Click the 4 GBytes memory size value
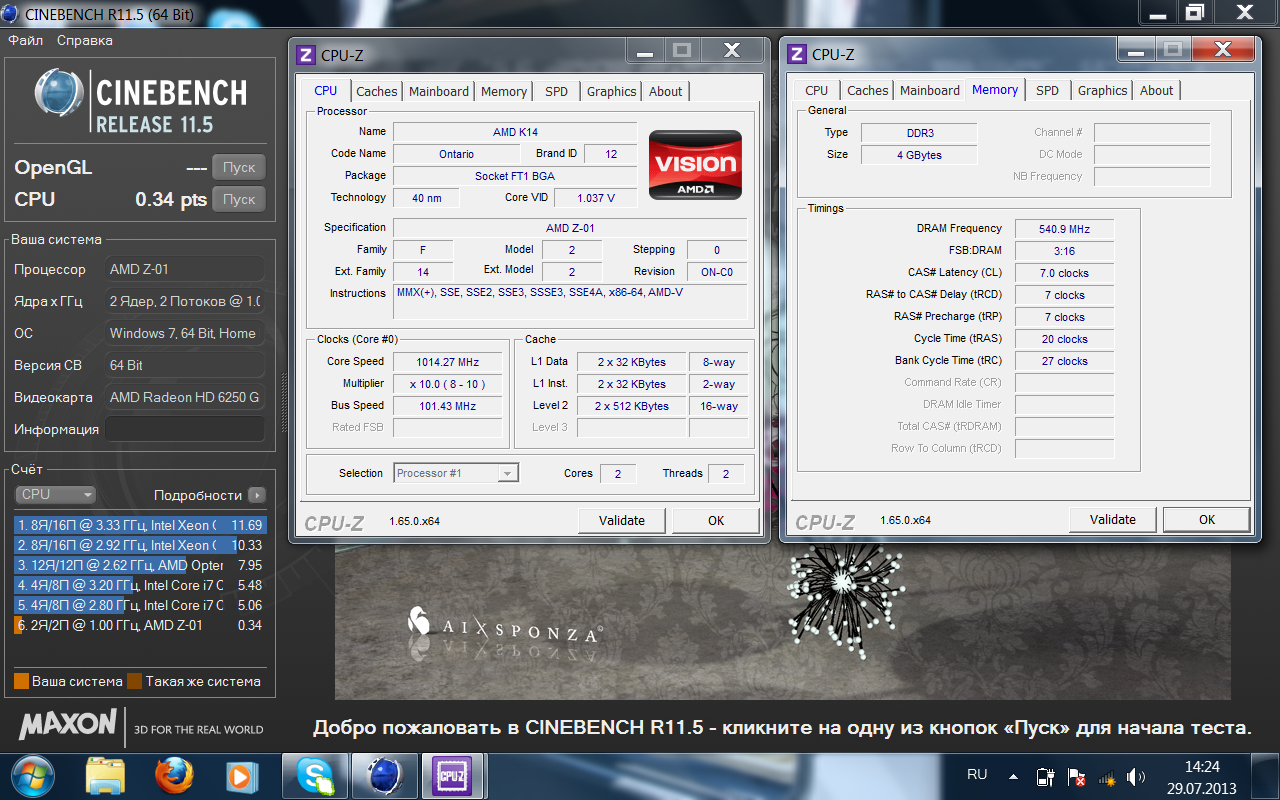The height and width of the screenshot is (800, 1280). point(919,155)
